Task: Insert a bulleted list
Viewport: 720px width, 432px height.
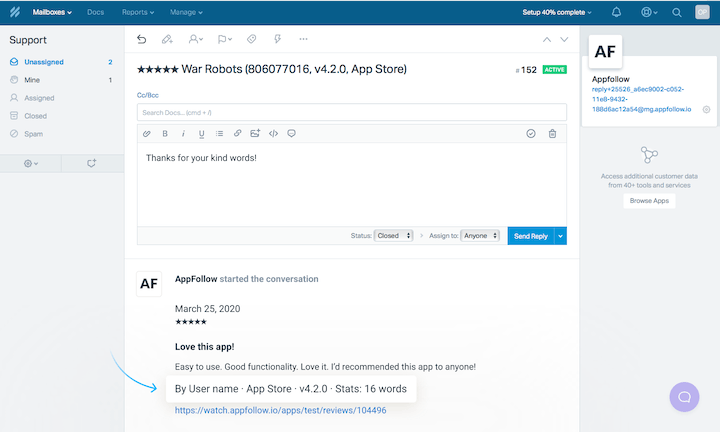Action: tap(219, 134)
